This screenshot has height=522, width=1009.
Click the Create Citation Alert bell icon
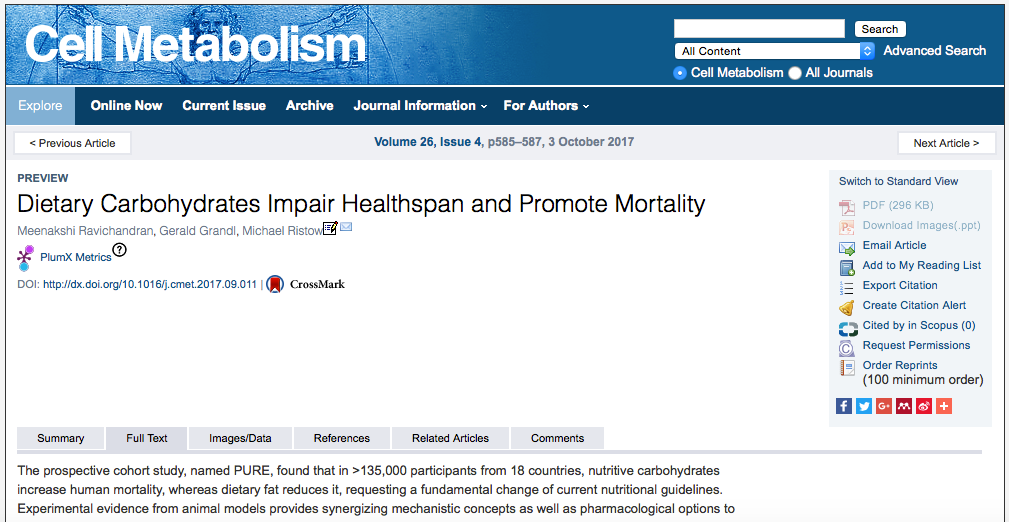coord(847,306)
